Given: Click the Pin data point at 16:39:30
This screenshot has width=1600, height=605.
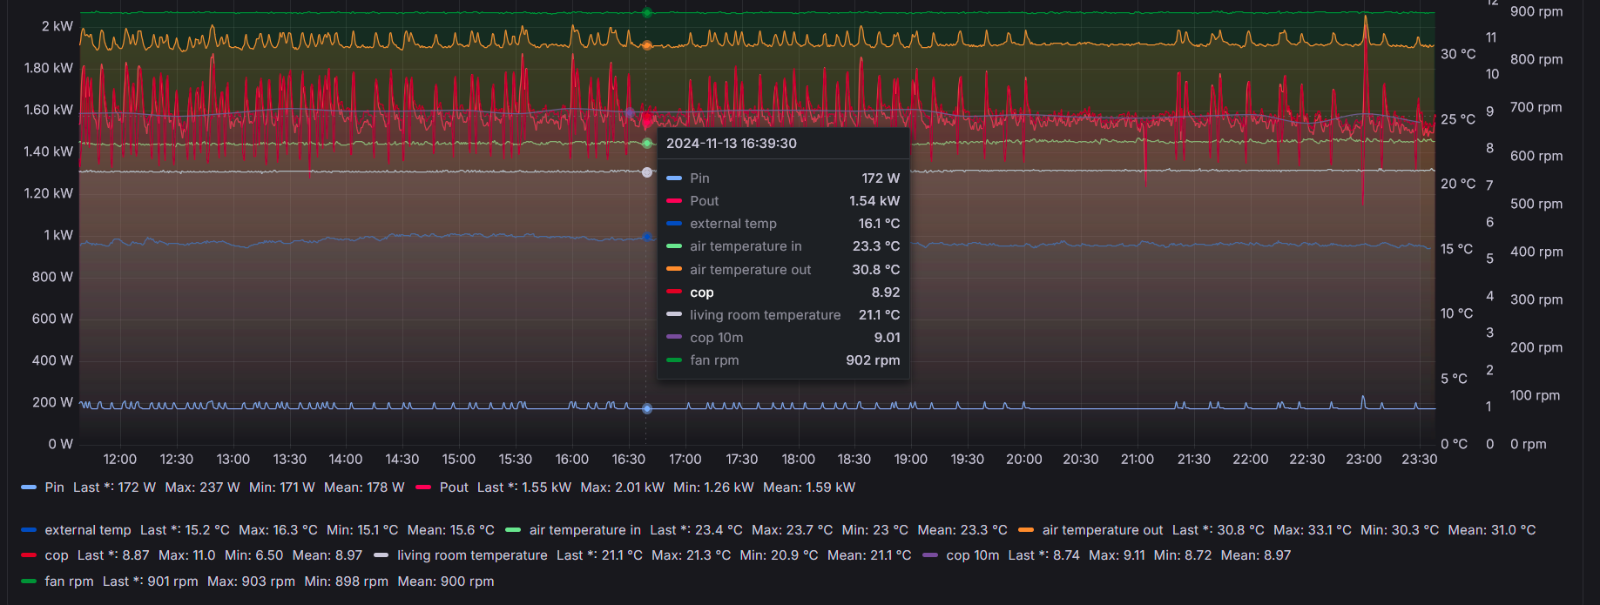Looking at the screenshot, I should click(x=647, y=408).
